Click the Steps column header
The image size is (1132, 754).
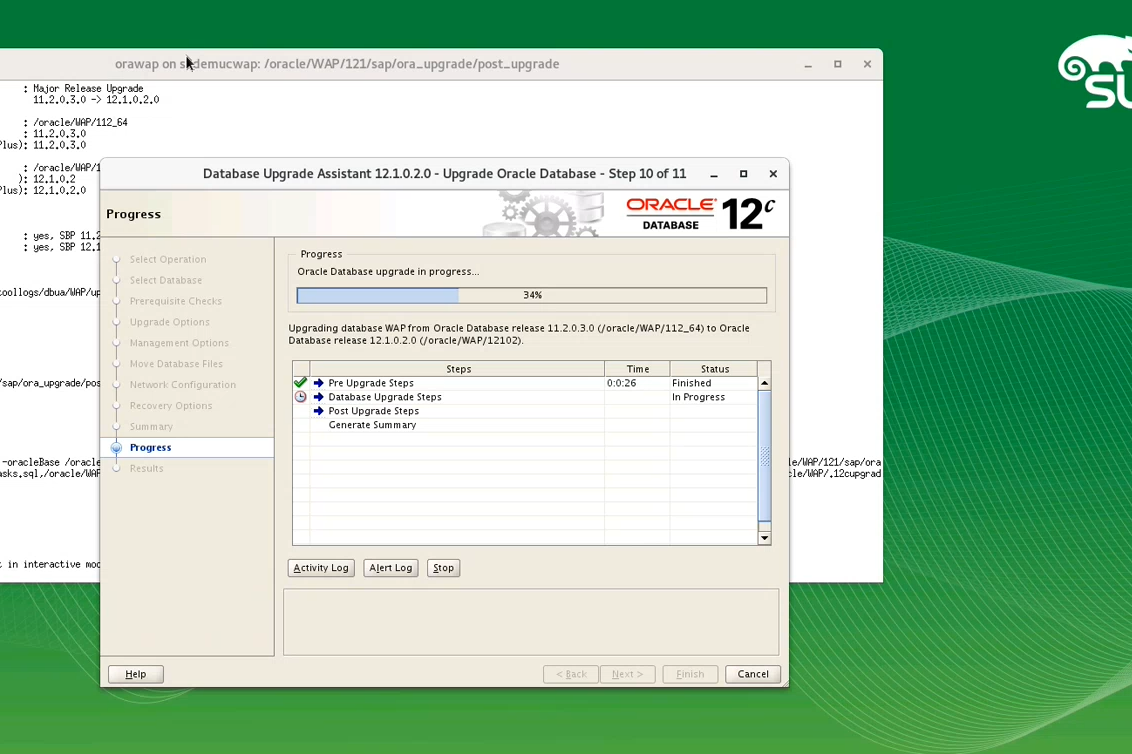458,368
